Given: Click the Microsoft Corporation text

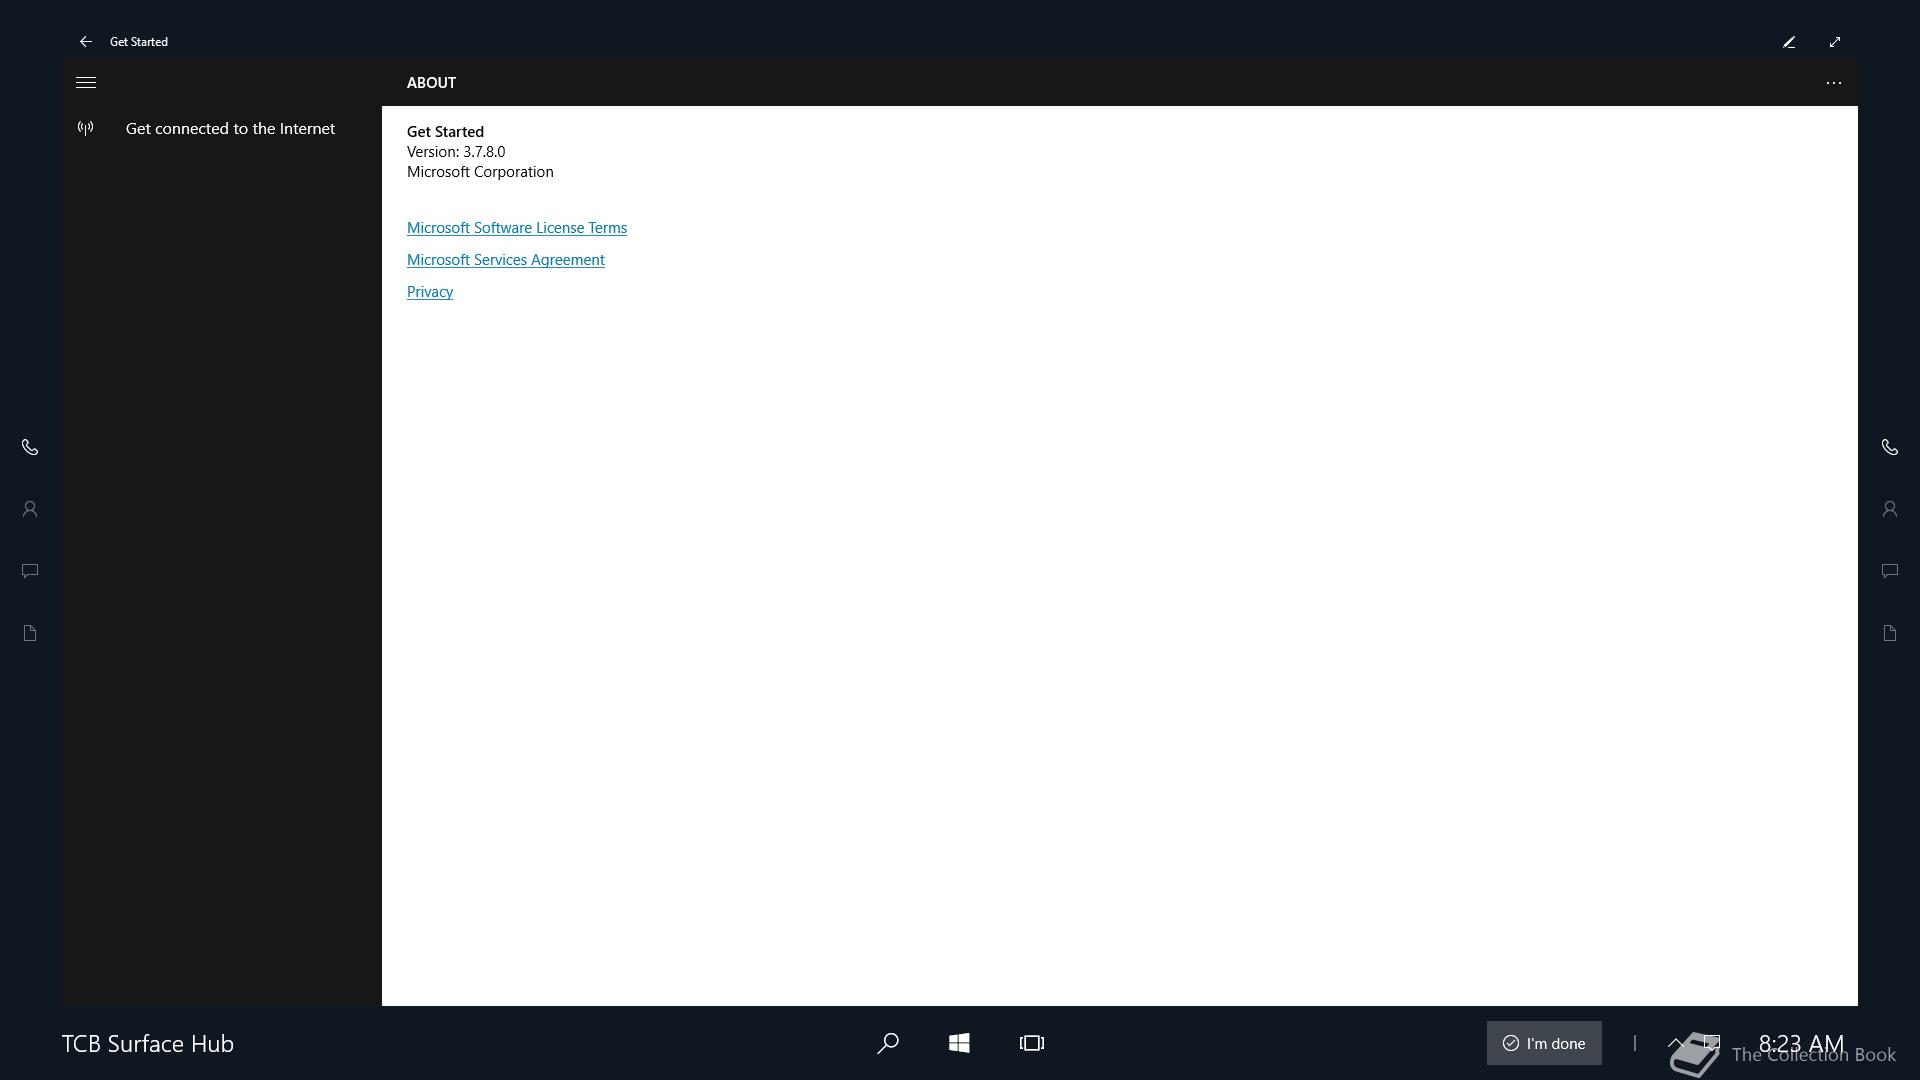Looking at the screenshot, I should click(480, 172).
